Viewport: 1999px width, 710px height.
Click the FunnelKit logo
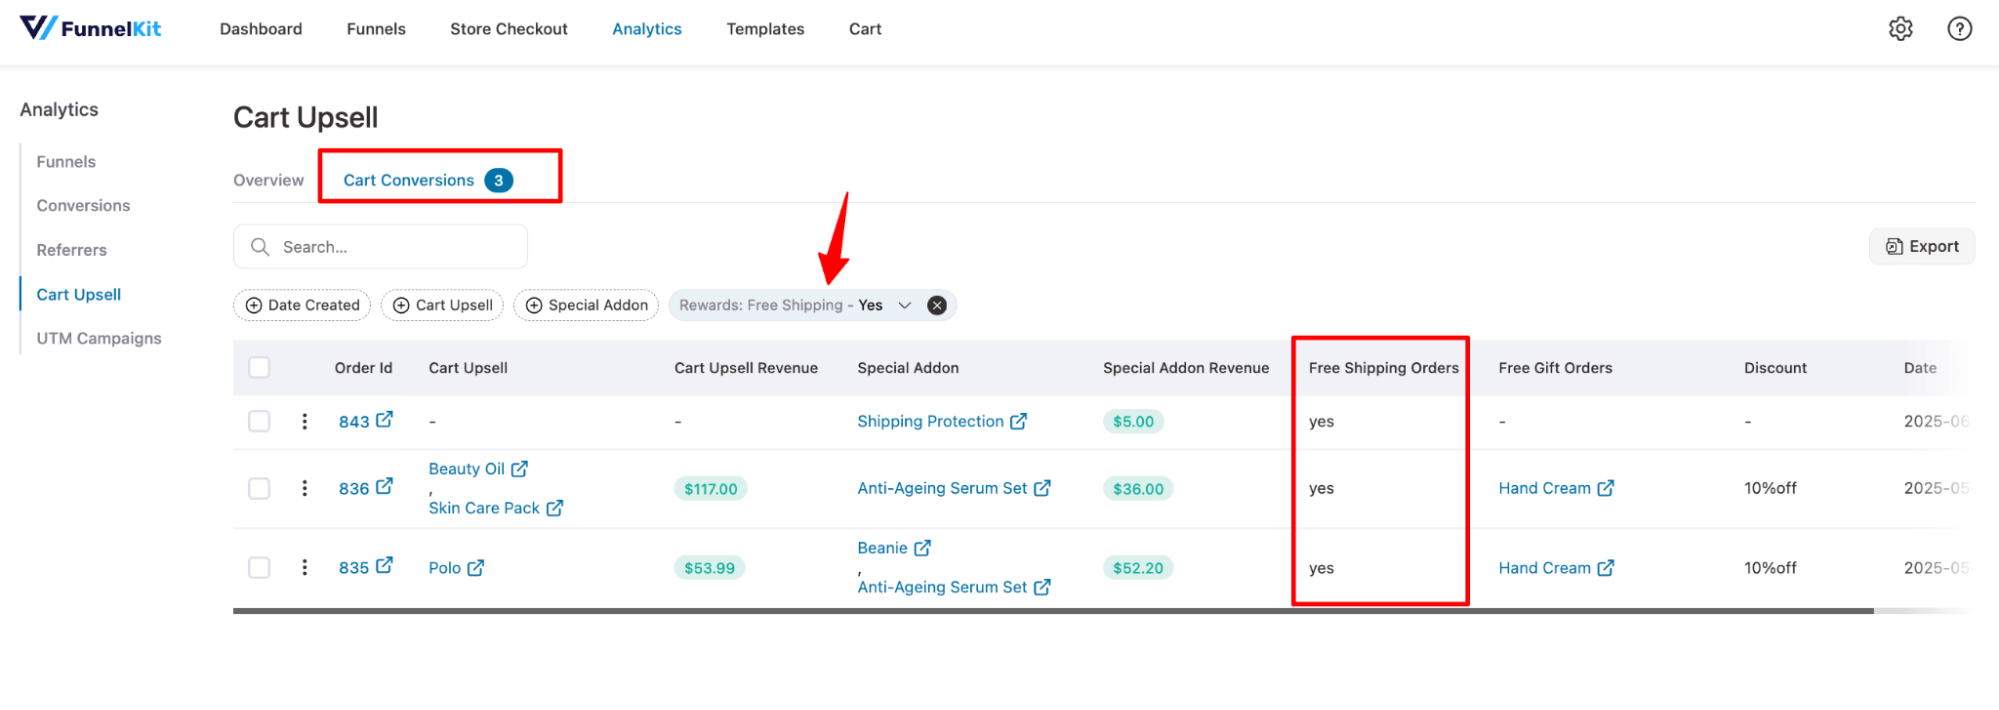[90, 28]
